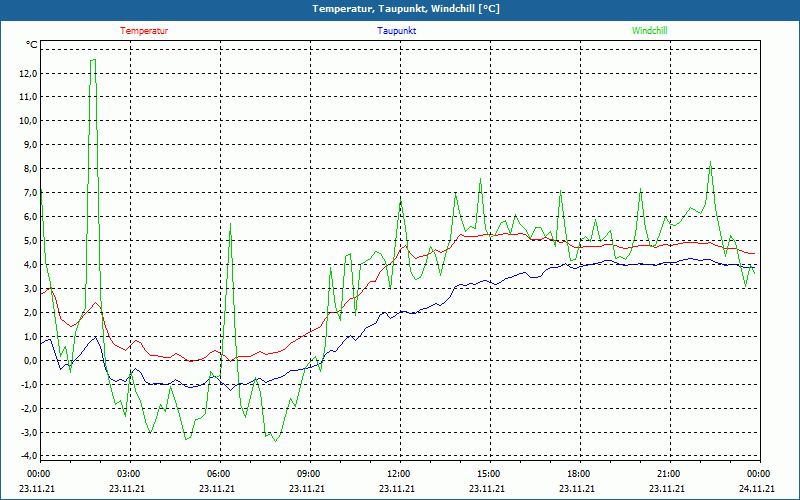Click the 03:00 time label
This screenshot has height=500, width=800.
pyautogui.click(x=129, y=474)
